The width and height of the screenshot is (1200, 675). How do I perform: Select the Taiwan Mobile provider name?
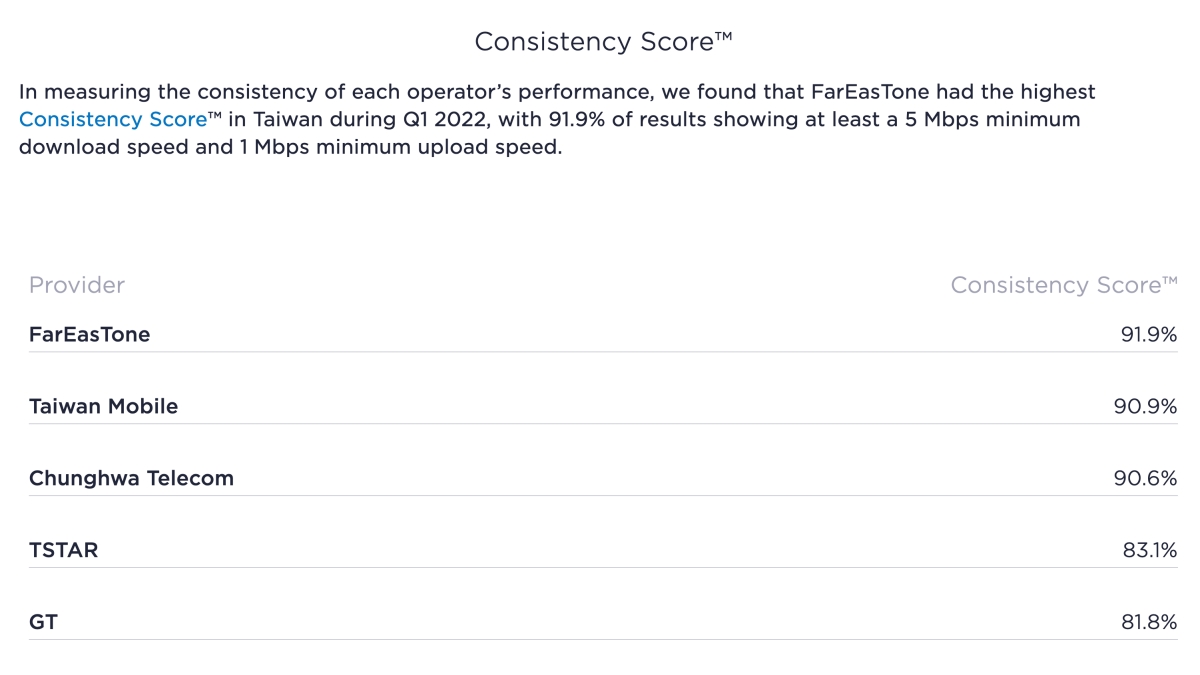click(104, 407)
